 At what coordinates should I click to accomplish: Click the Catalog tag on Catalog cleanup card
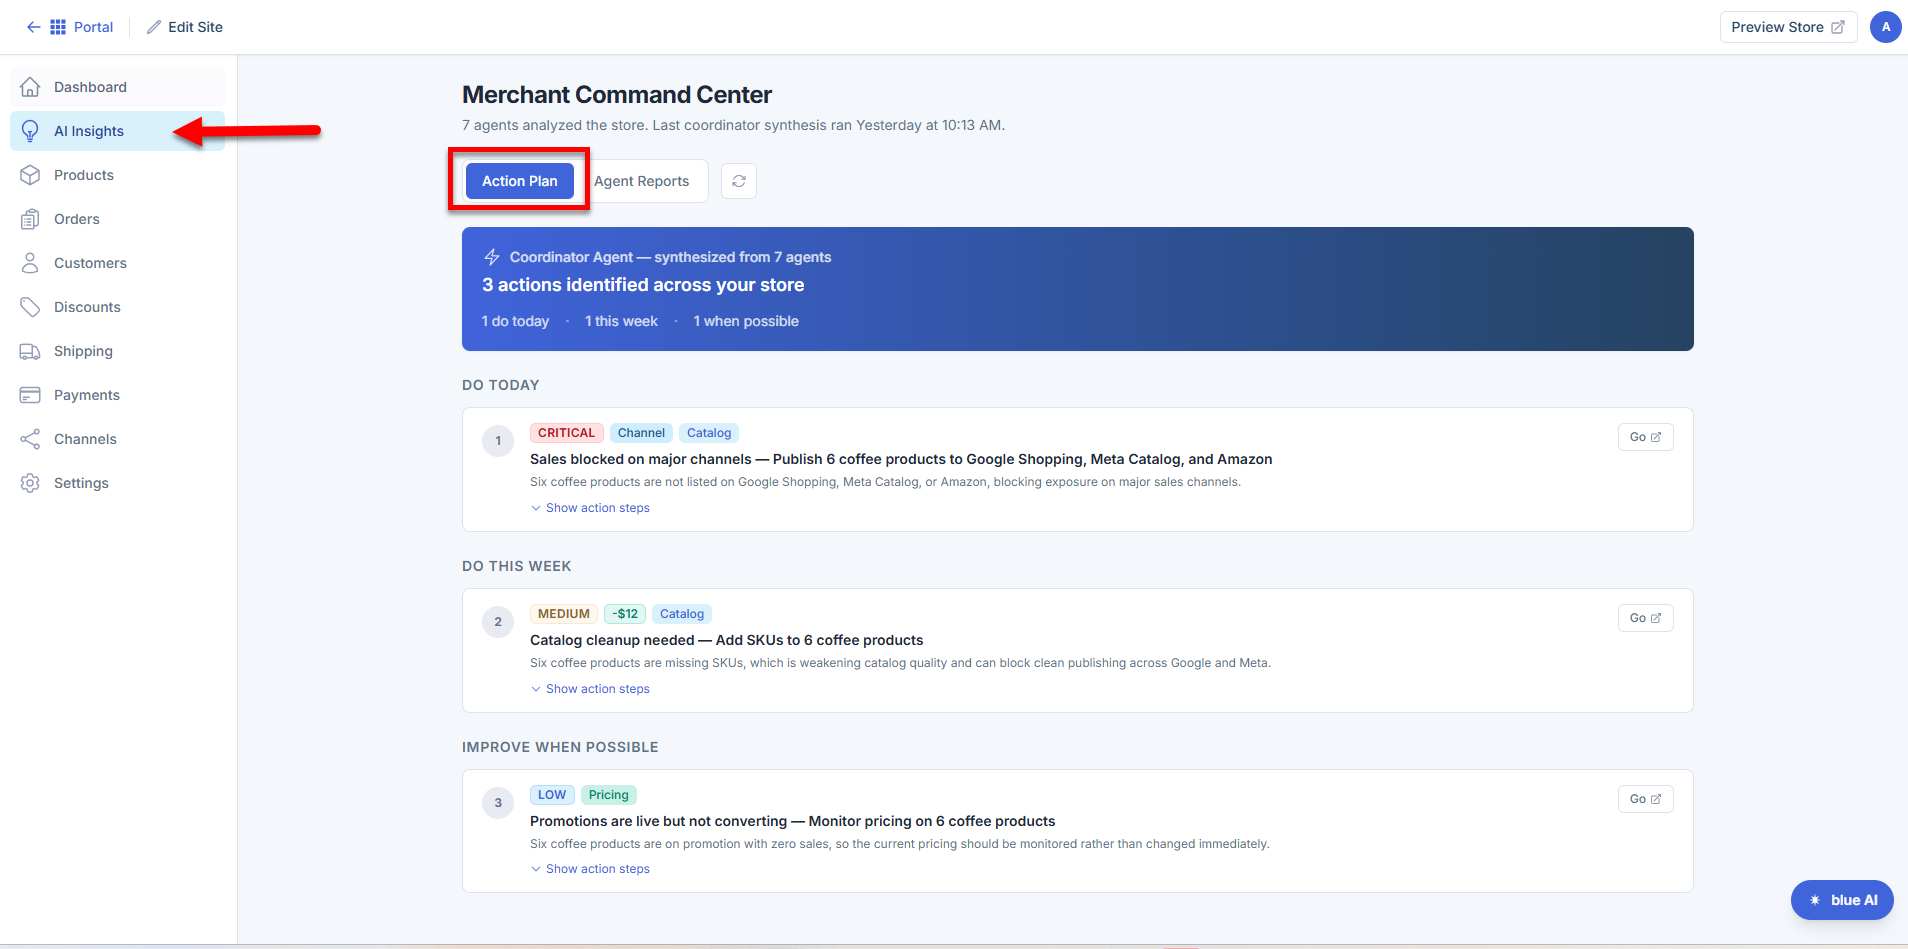(682, 614)
